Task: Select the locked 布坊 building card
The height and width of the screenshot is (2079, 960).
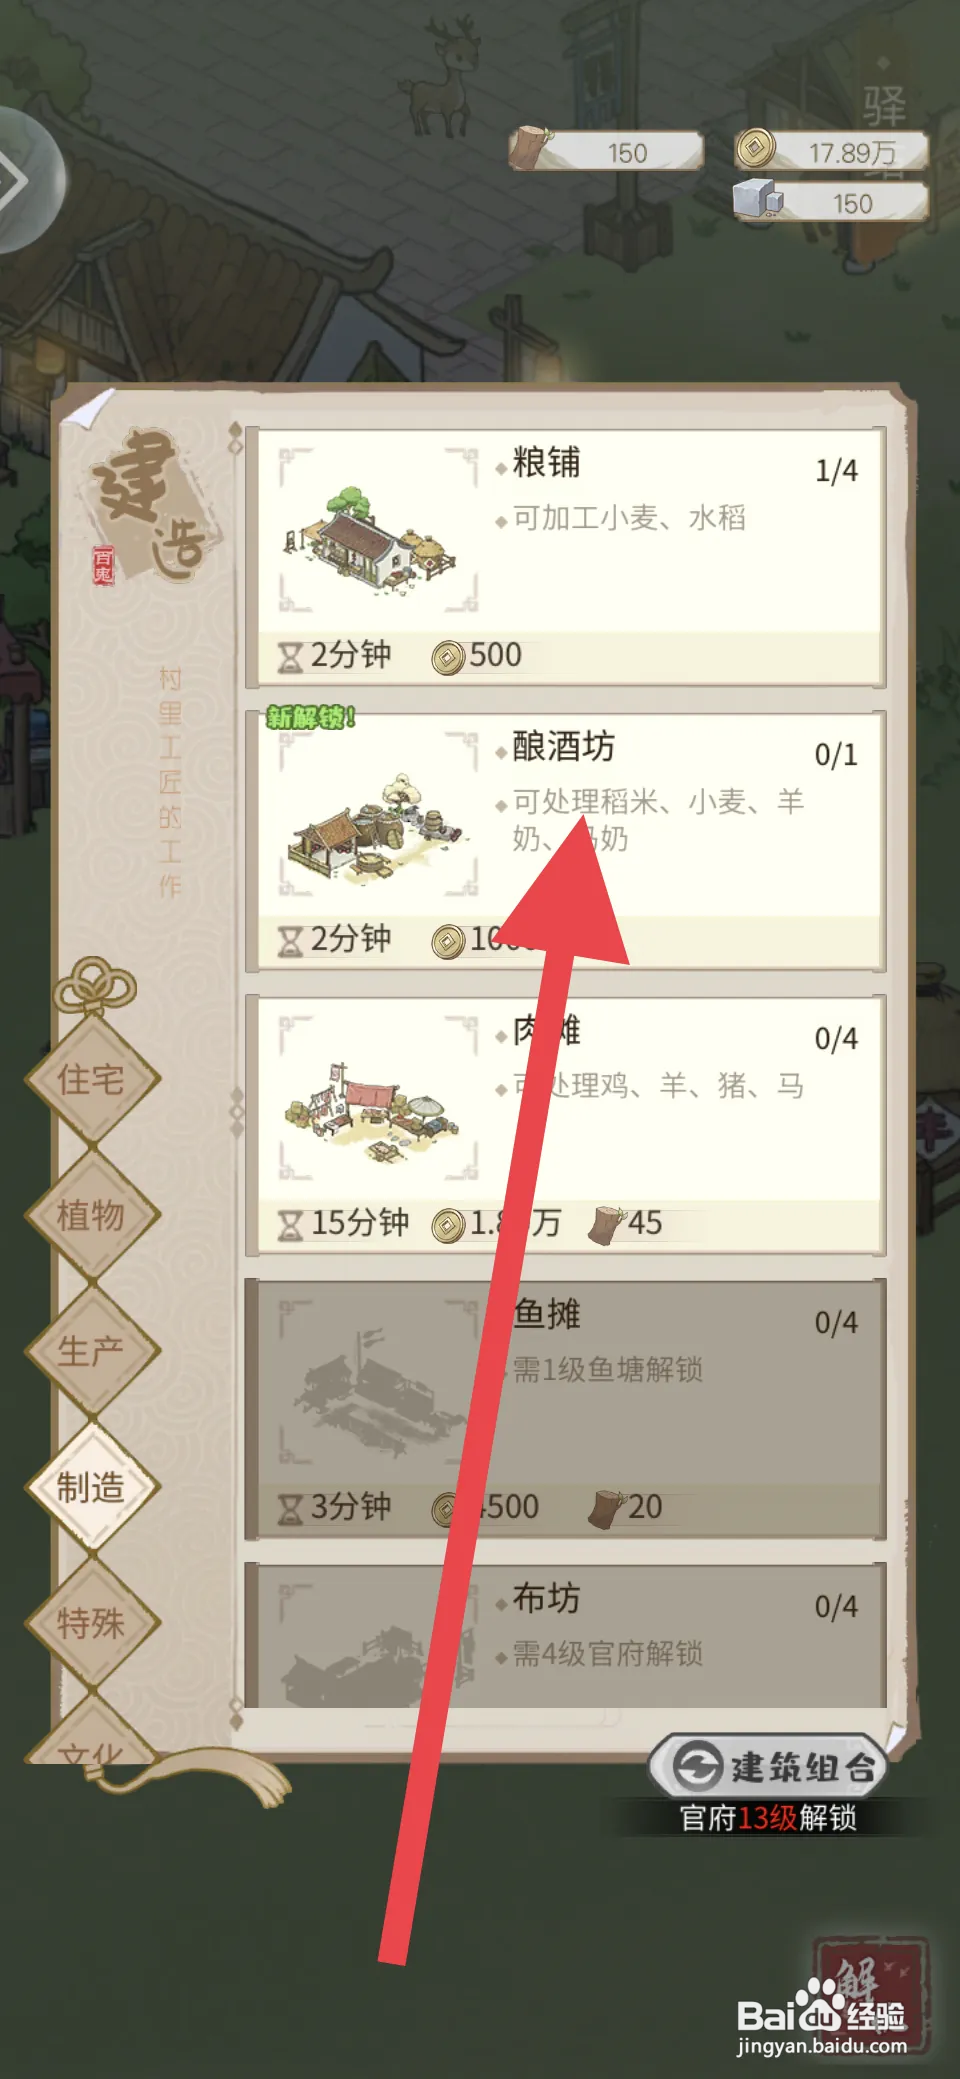Action: [x=565, y=1636]
